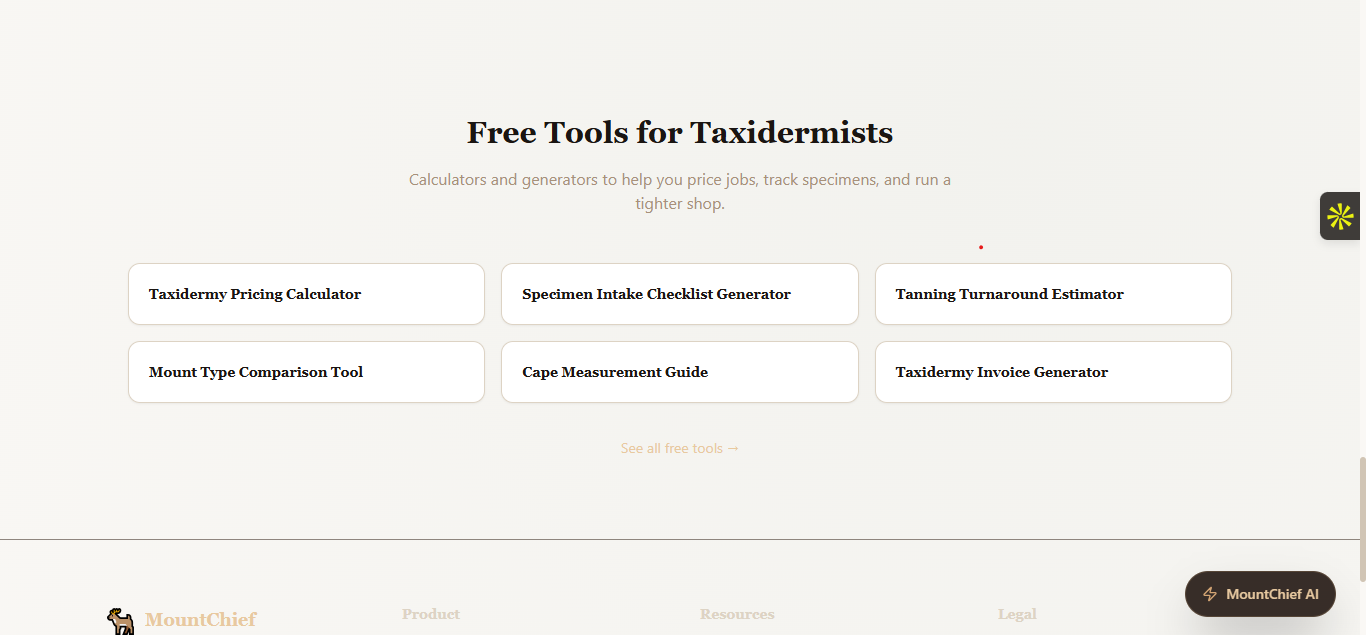Select the Legal footer heading
The height and width of the screenshot is (635, 1366).
click(1017, 614)
